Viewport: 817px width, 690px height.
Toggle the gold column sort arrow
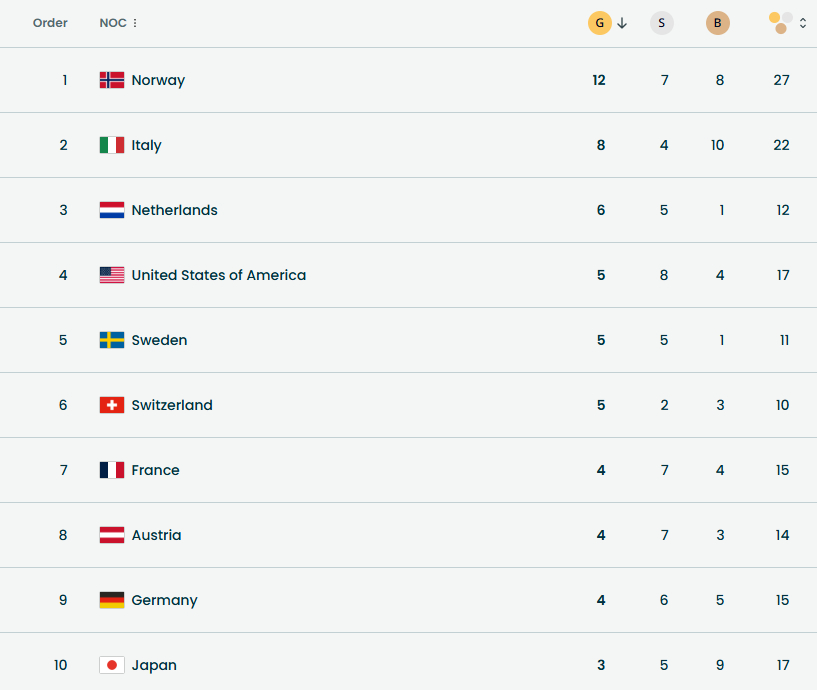(x=622, y=23)
